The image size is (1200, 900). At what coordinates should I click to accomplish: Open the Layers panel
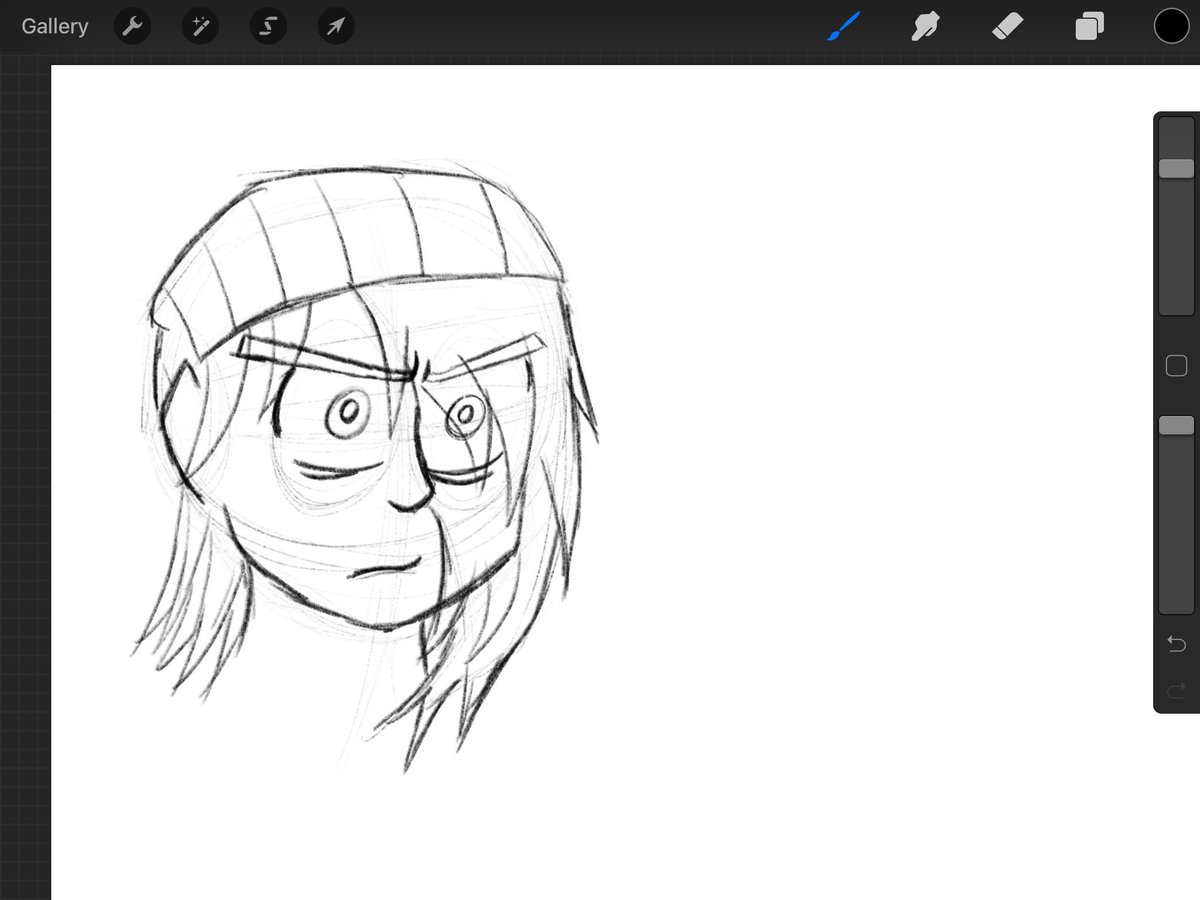[x=1089, y=27]
